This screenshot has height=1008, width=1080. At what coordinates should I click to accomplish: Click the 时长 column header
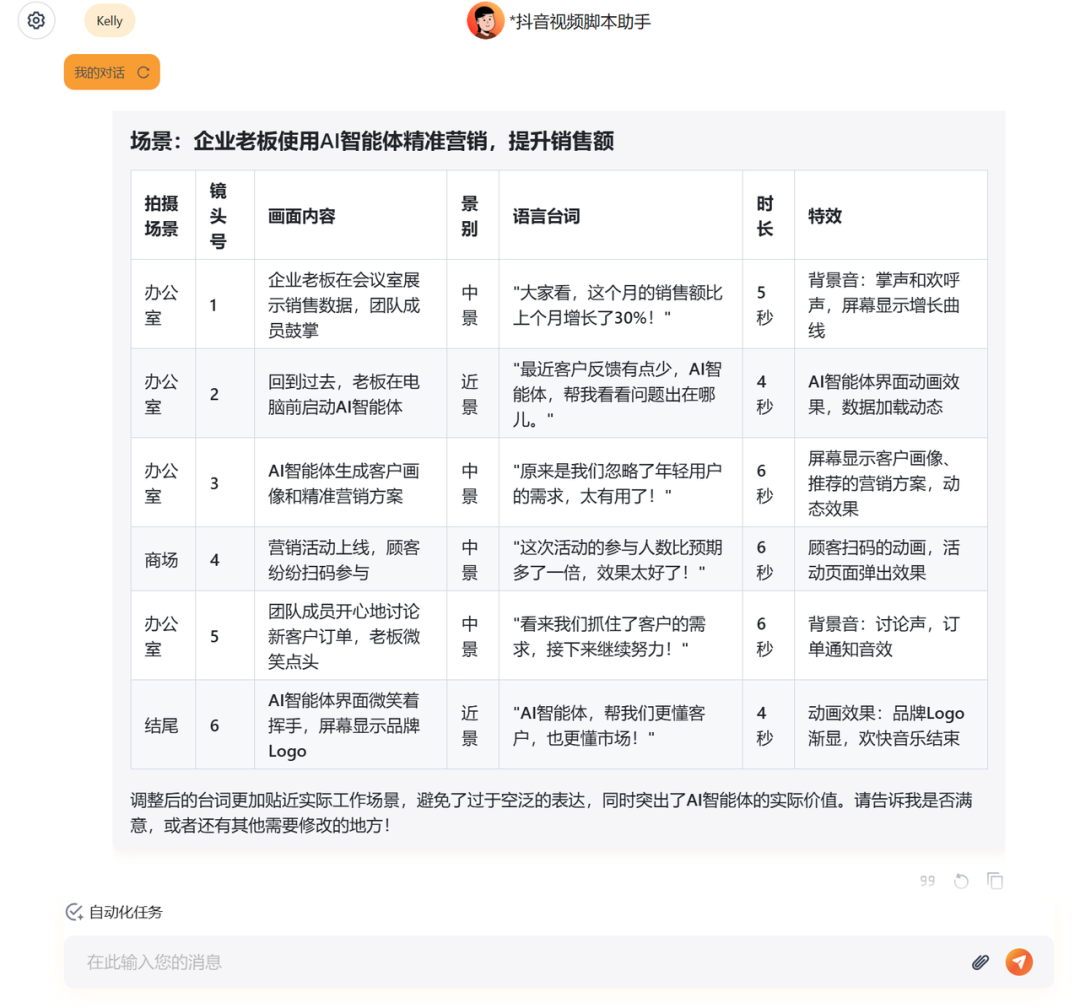pyautogui.click(x=767, y=216)
